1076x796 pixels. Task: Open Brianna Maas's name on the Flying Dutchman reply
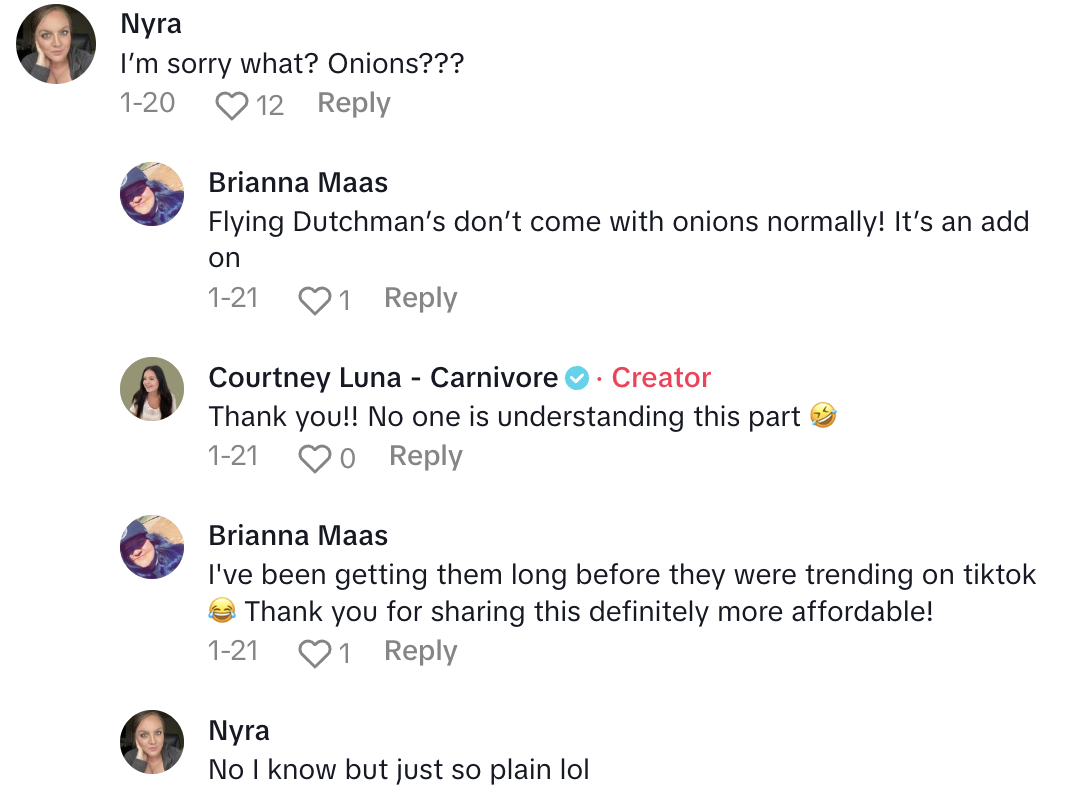[x=298, y=183]
